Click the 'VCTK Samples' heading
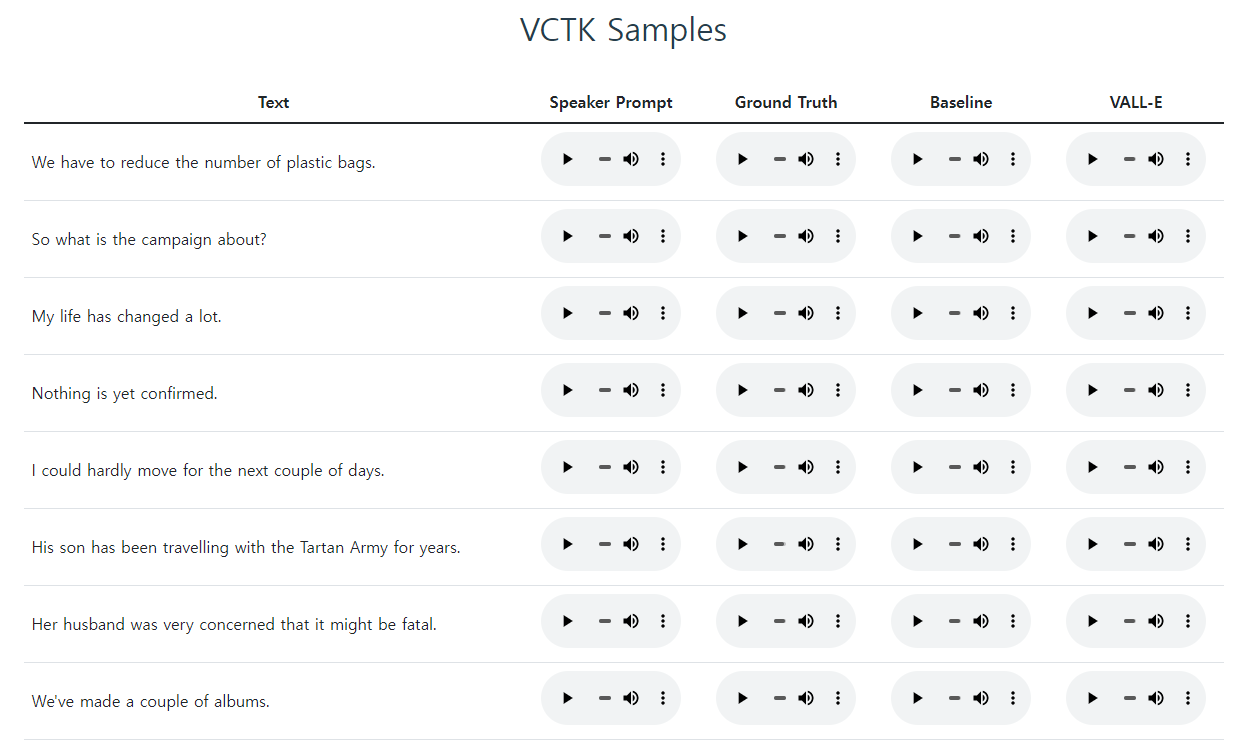 click(x=623, y=29)
